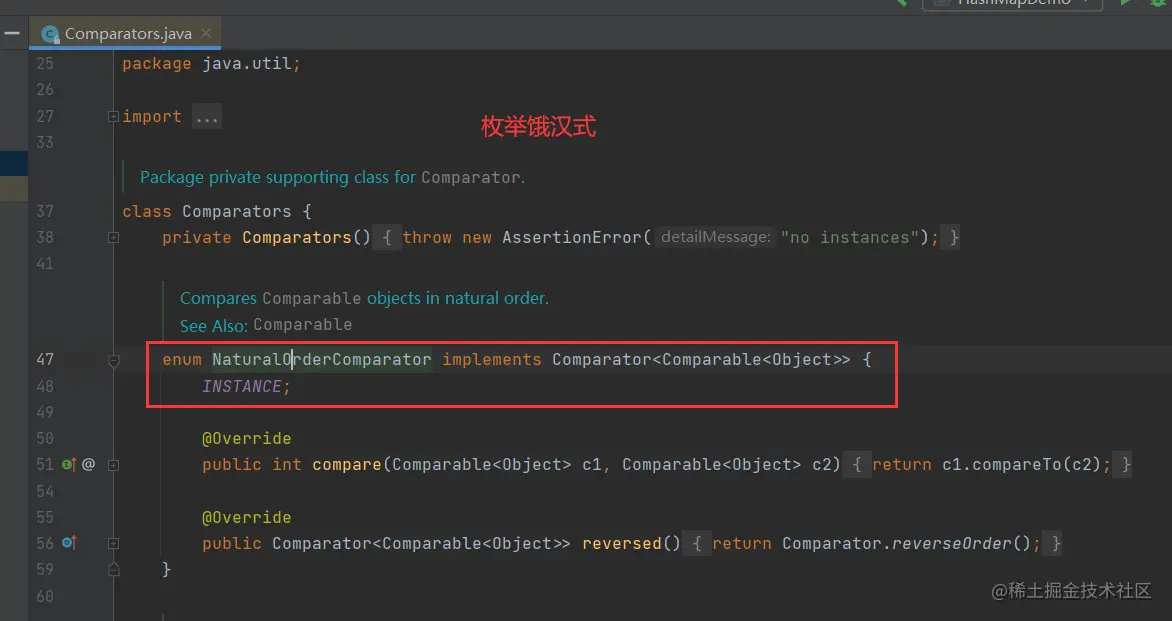Follow the Comparable link in 'Compares Comparable objects'
The width and height of the screenshot is (1172, 621).
pos(312,299)
